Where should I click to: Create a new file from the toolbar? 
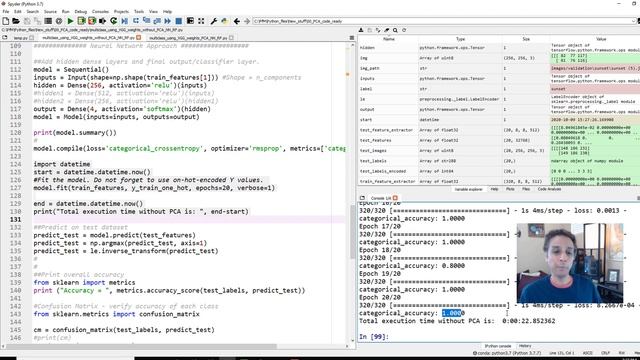pyautogui.click(x=6, y=21)
